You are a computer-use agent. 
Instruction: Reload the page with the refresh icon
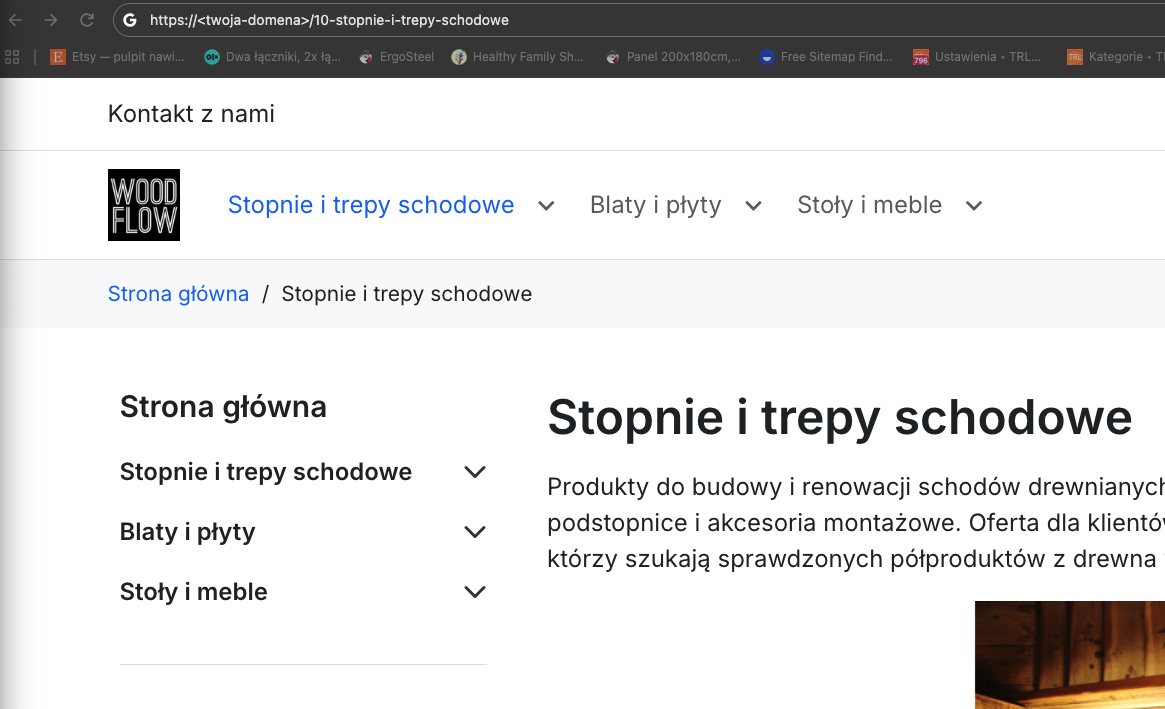tap(87, 20)
